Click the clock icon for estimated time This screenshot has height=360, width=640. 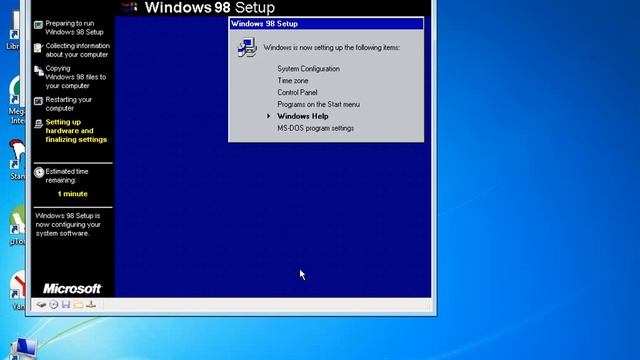pos(39,173)
